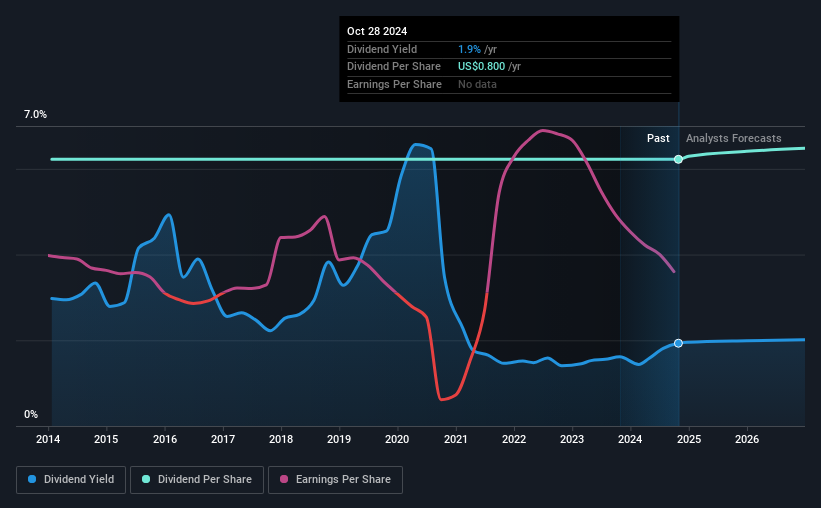Click the 2017 label on the time axis
Screen dimensions: 821x508
click(x=223, y=439)
